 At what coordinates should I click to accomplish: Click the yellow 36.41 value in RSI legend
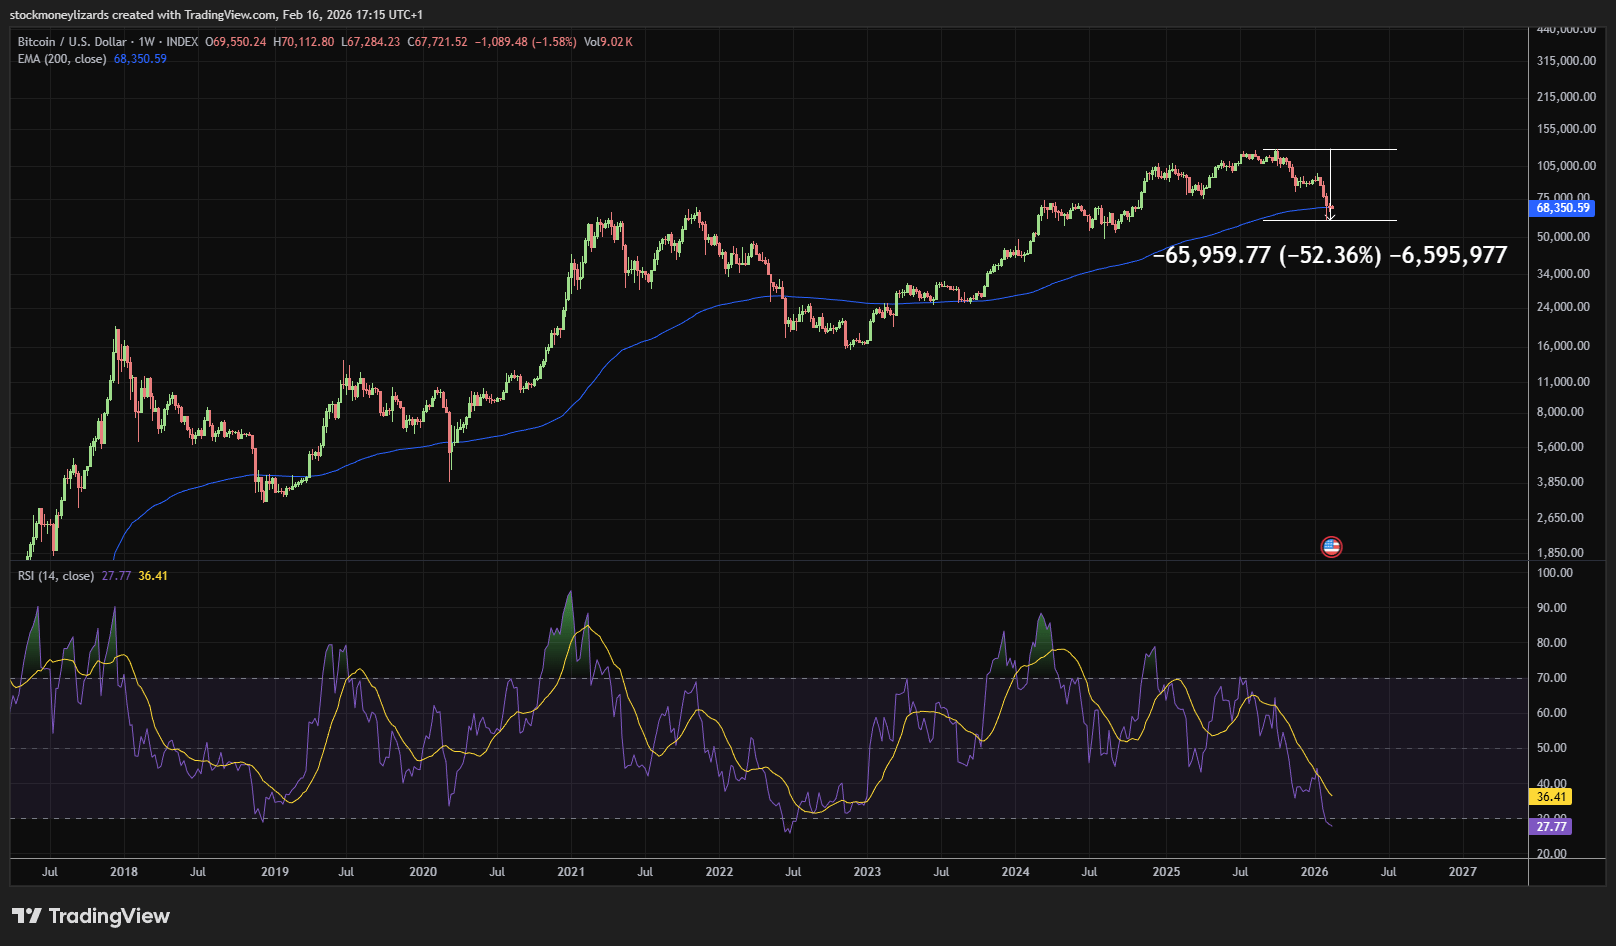pos(153,576)
